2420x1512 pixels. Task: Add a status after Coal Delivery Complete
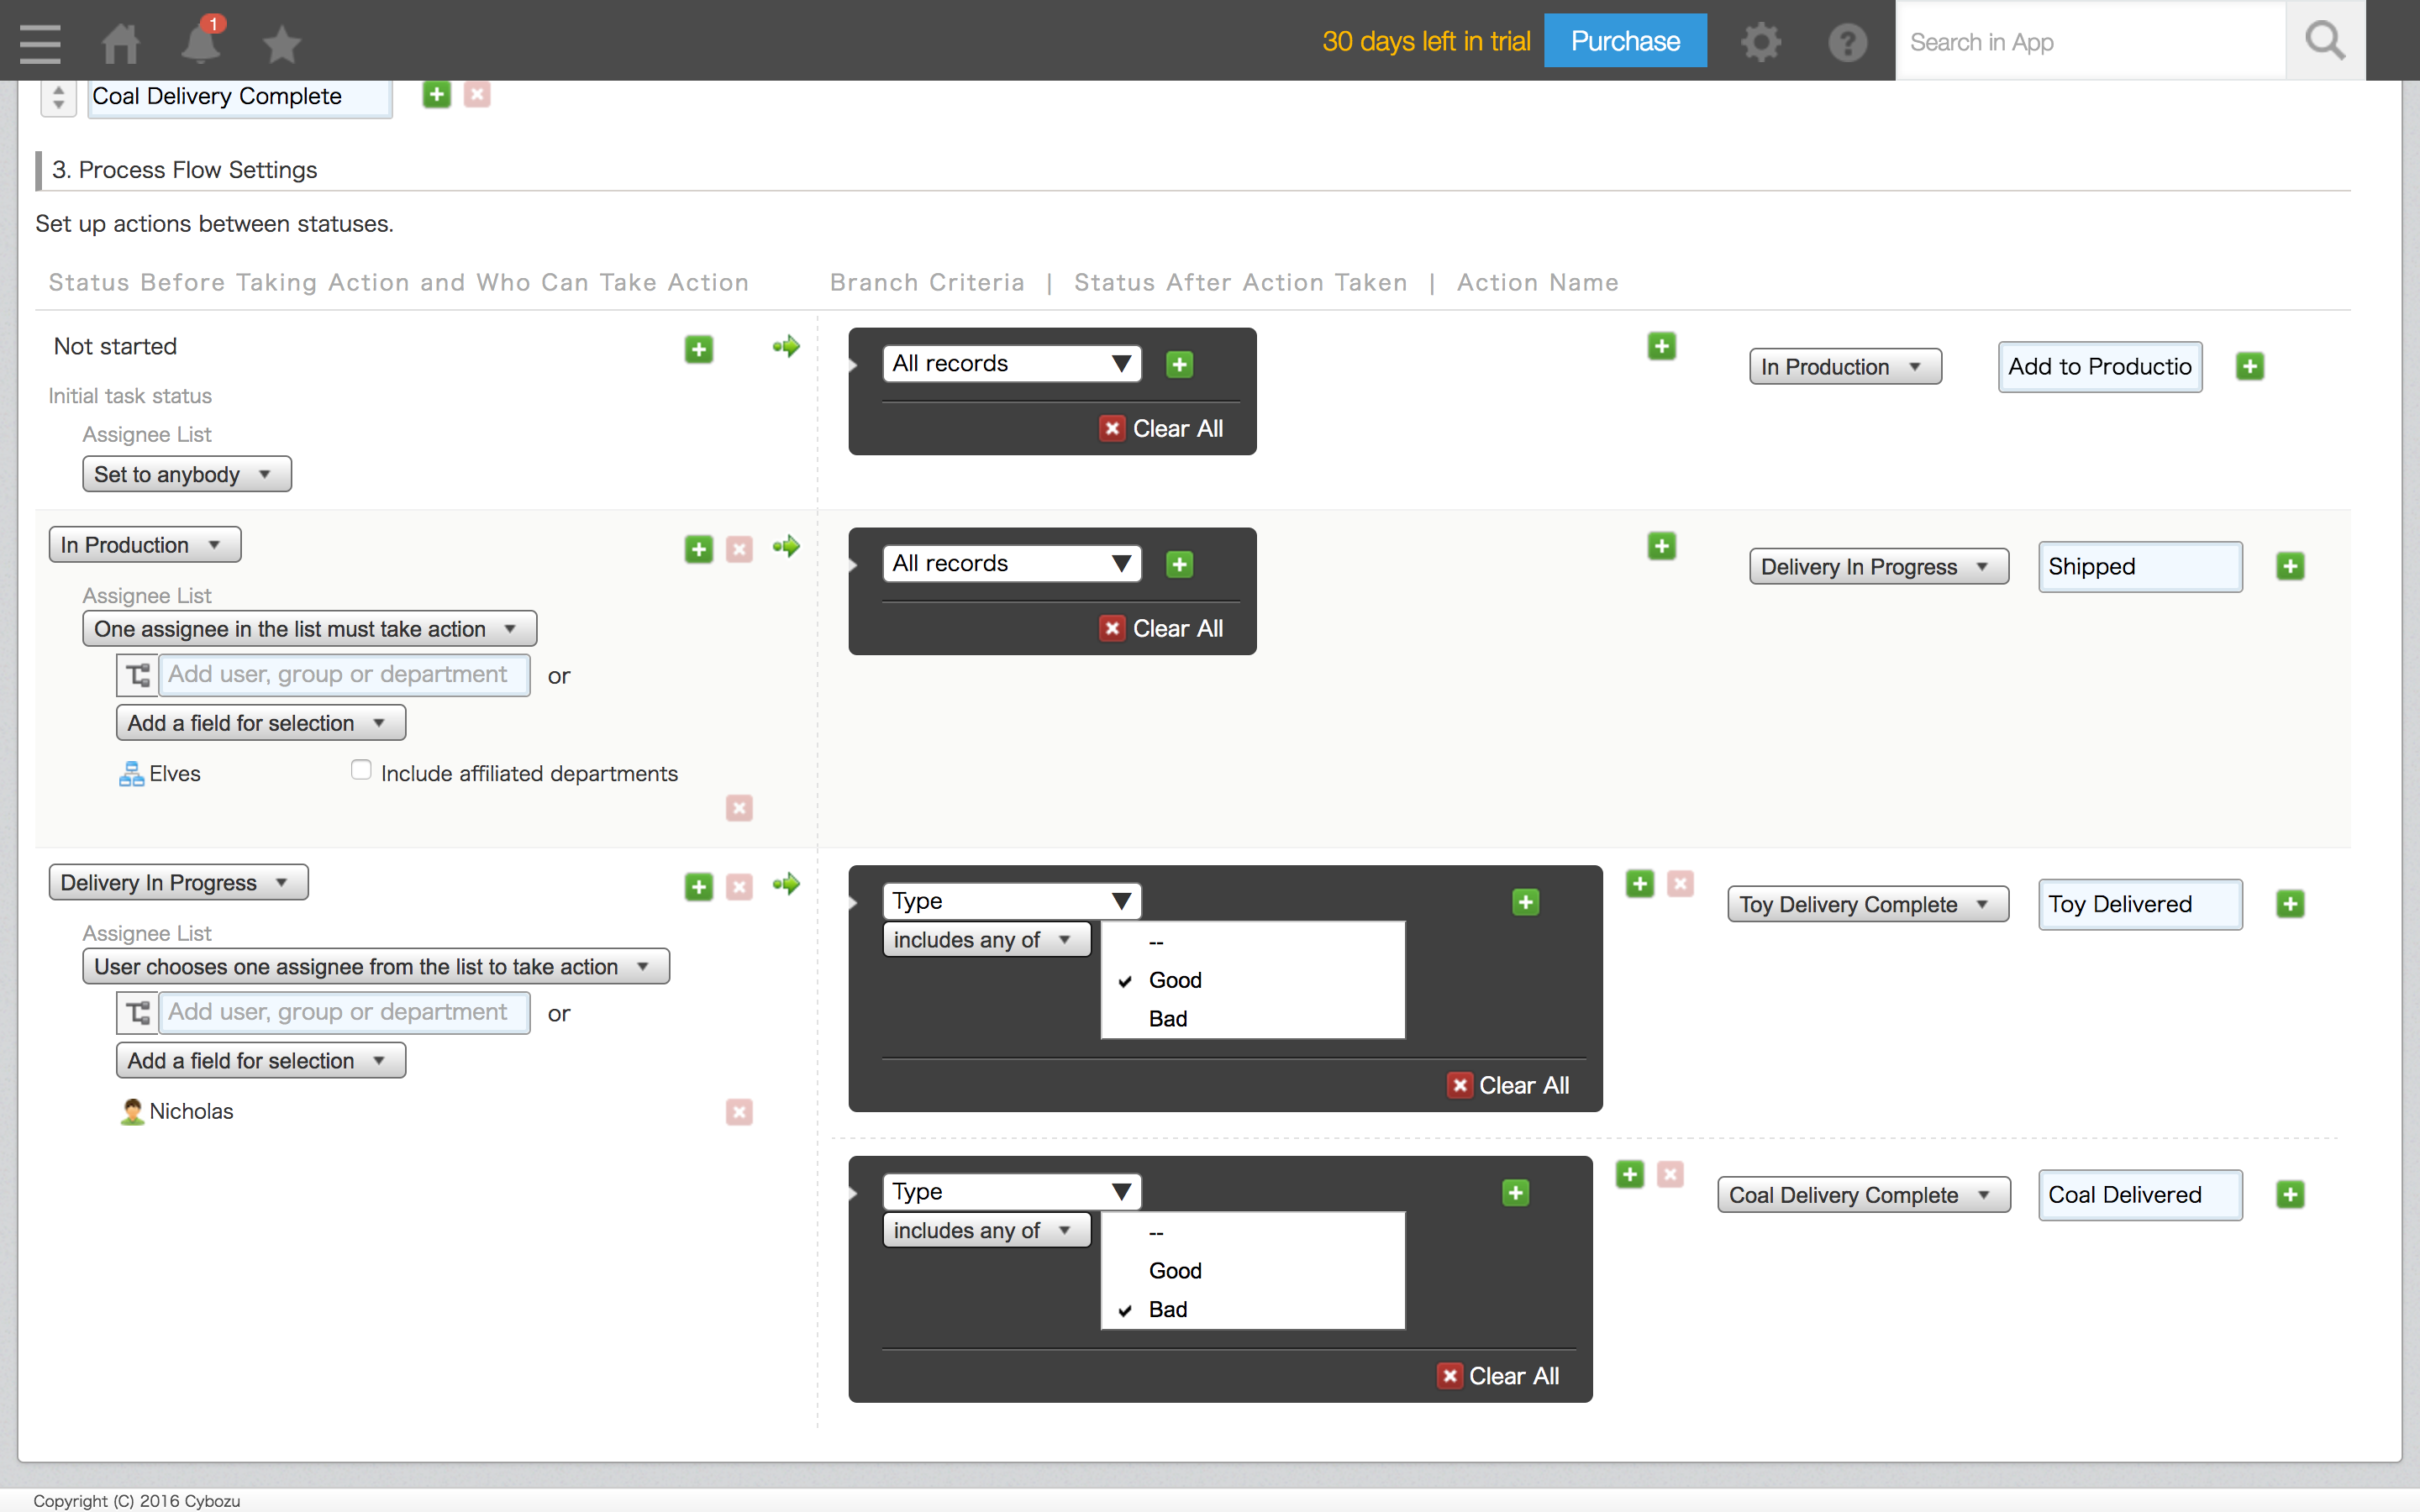[437, 95]
